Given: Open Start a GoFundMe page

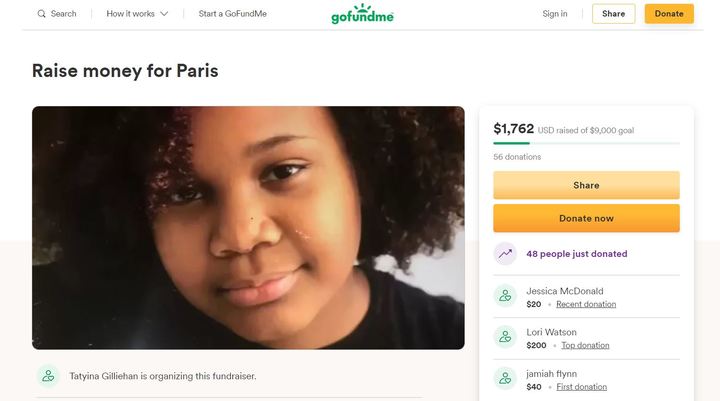Looking at the screenshot, I should pos(232,14).
